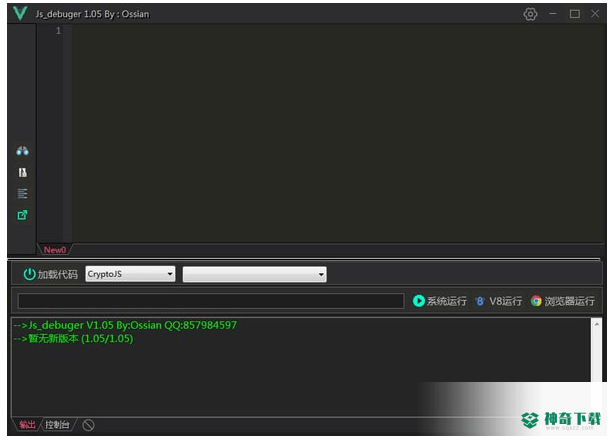This screenshot has height=442, width=613.
Task: Close the Js_debuger window
Action: [x=595, y=14]
